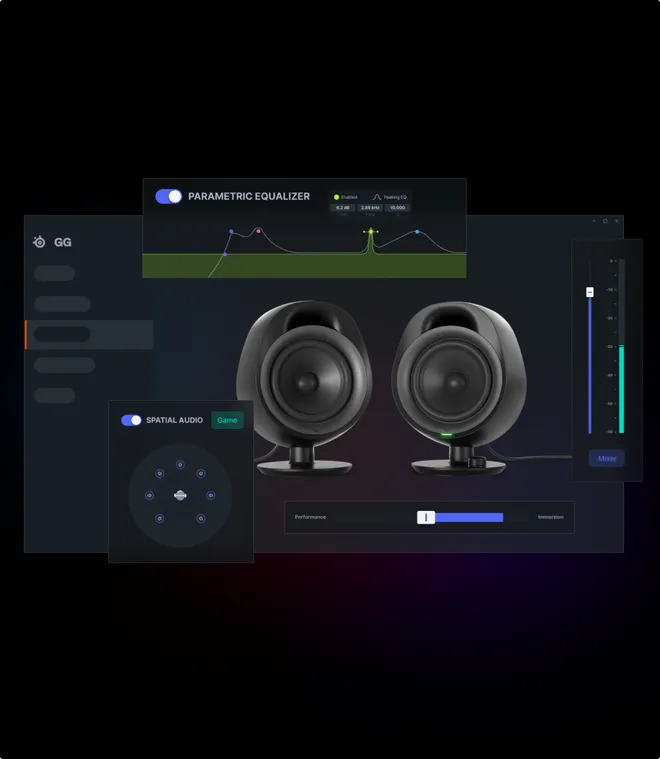Click the 6.2 dB gain value field

coord(342,208)
